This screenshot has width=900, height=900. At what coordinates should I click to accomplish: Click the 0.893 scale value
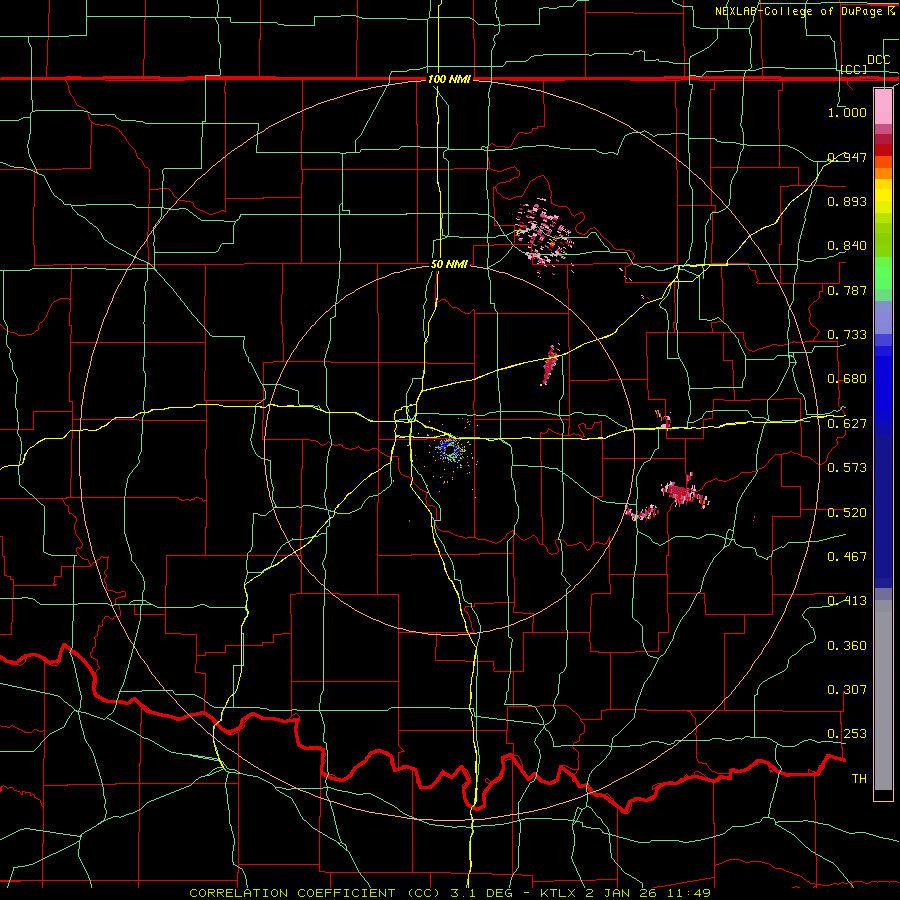[x=847, y=201]
